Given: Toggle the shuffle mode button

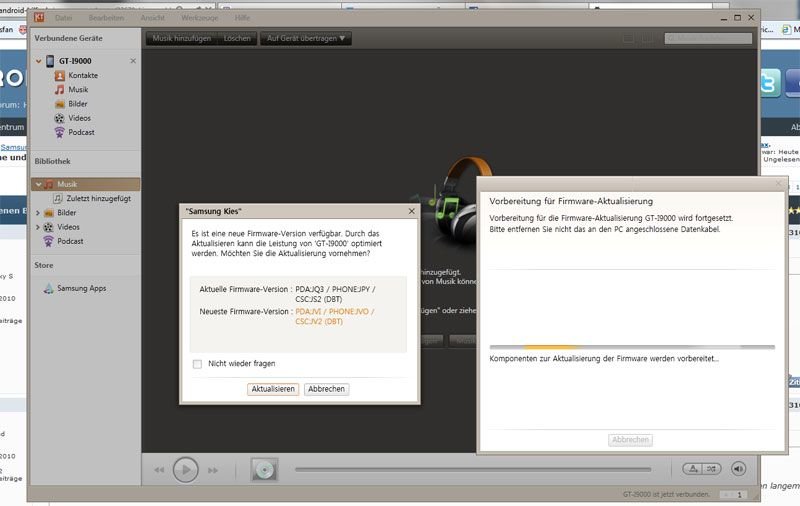Looking at the screenshot, I should 712,469.
